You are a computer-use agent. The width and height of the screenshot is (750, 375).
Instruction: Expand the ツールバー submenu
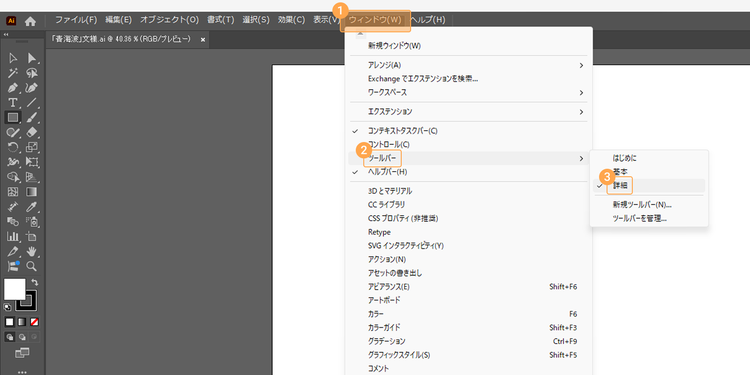[469, 158]
